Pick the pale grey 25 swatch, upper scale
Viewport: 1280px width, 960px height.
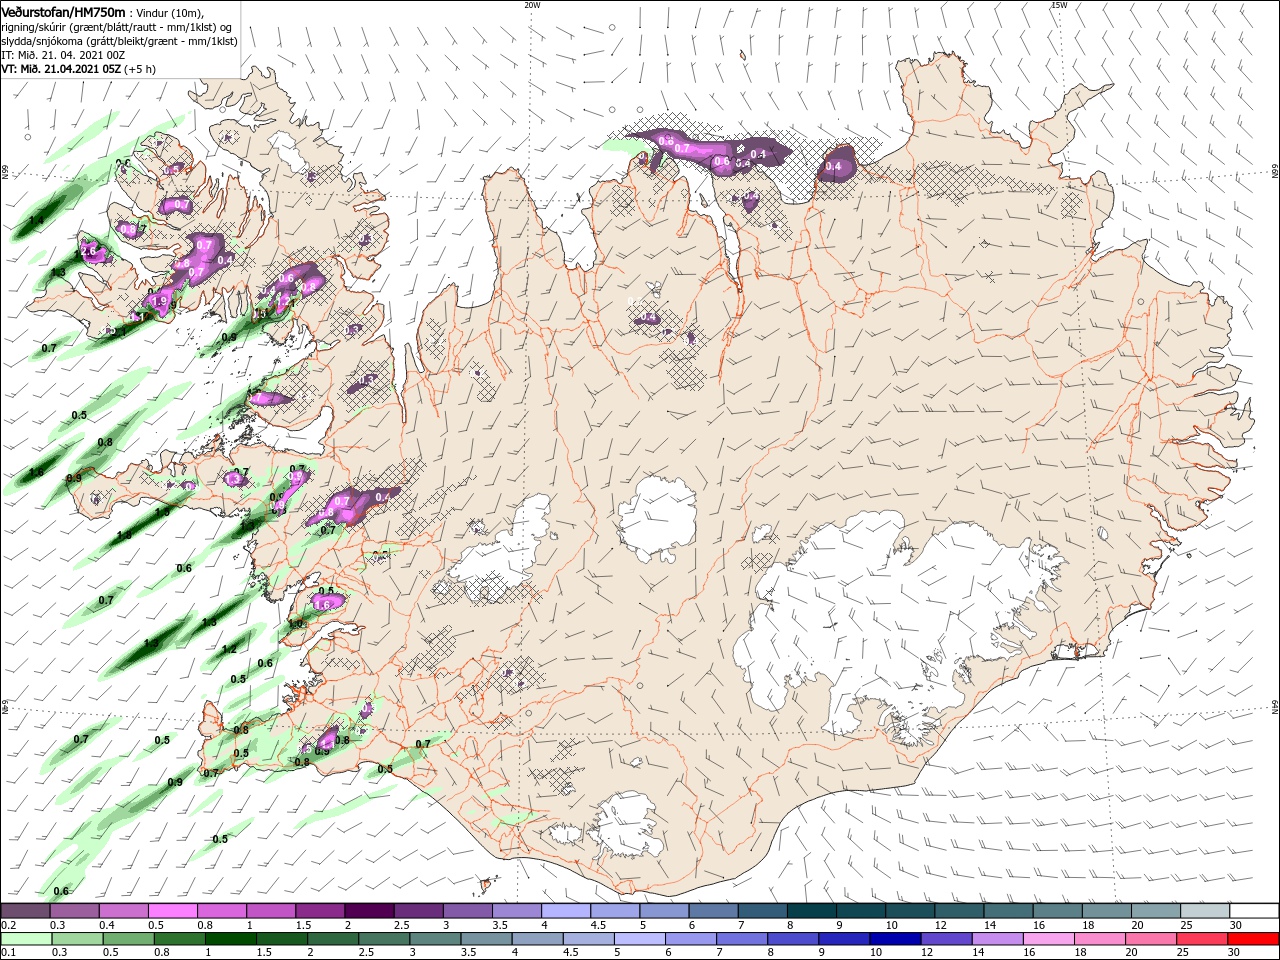coord(1206,911)
